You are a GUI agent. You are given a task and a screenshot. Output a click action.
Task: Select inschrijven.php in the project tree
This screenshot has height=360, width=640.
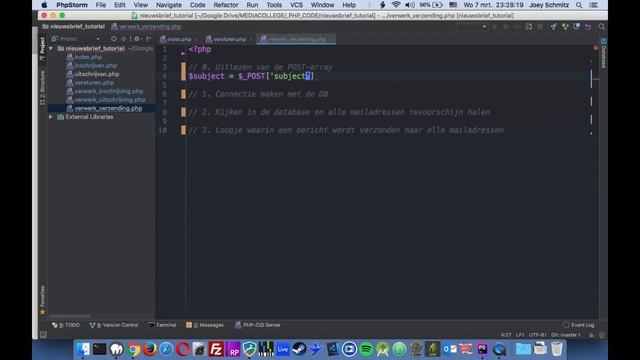96,65
